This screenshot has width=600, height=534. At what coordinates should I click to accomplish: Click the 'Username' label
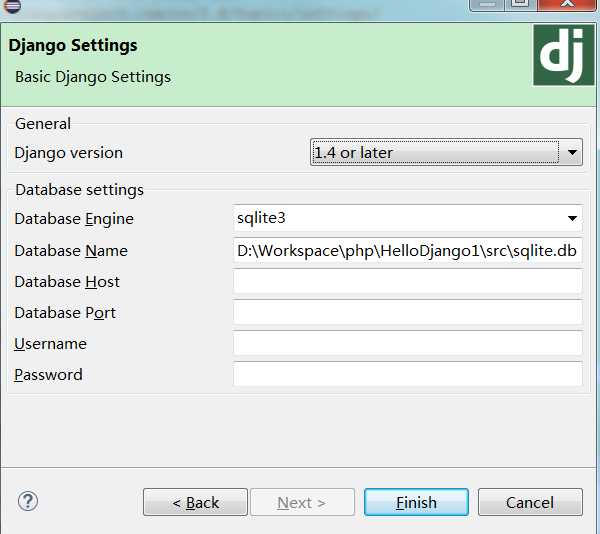pos(51,344)
